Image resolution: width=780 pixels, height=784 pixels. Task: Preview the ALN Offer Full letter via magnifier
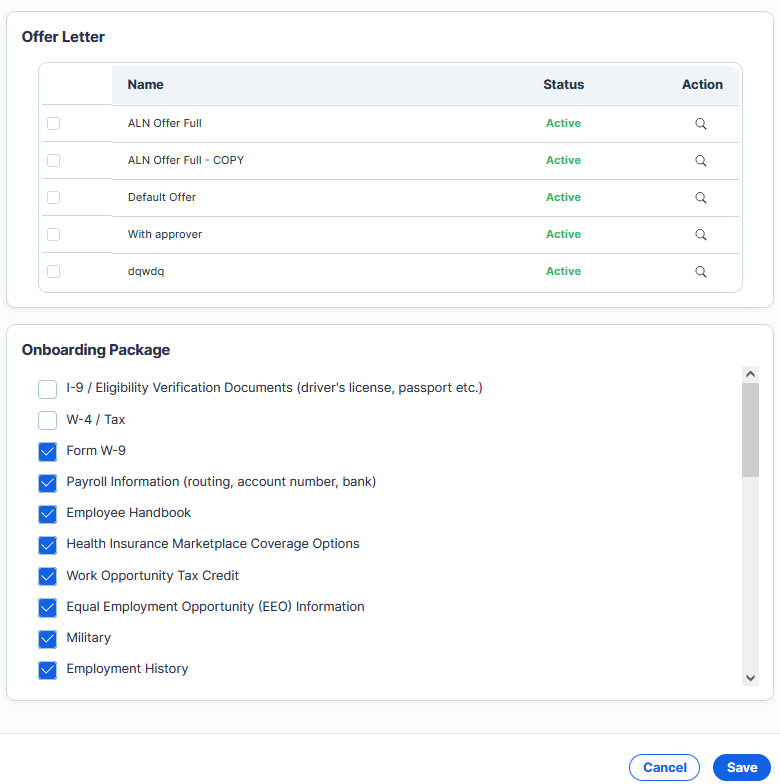(x=701, y=124)
